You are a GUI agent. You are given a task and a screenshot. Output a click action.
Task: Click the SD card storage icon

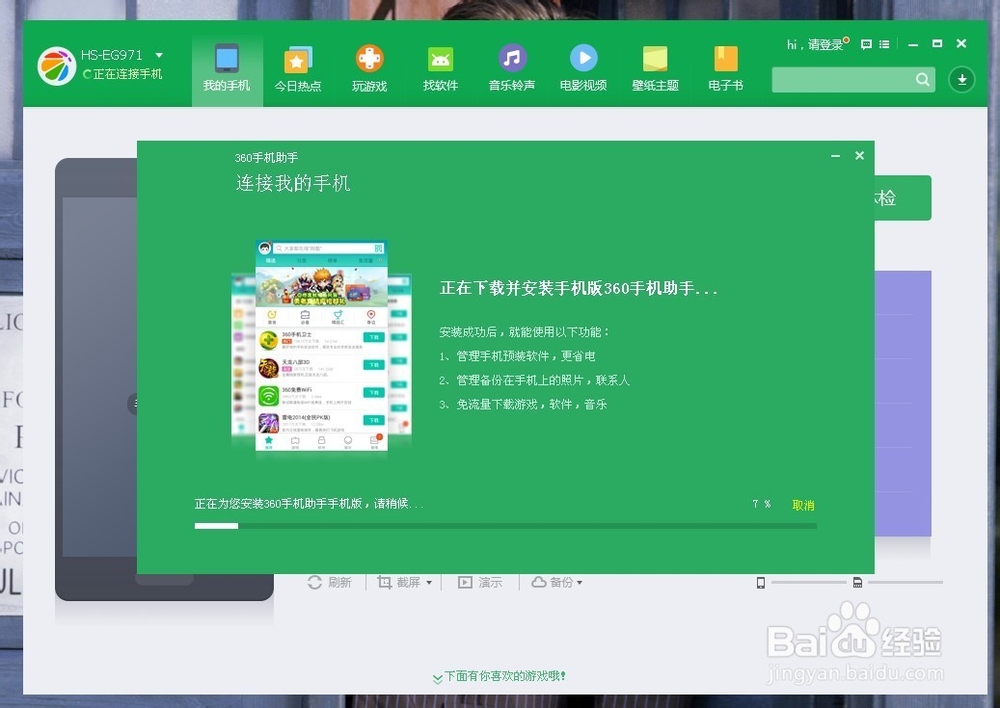(x=858, y=582)
